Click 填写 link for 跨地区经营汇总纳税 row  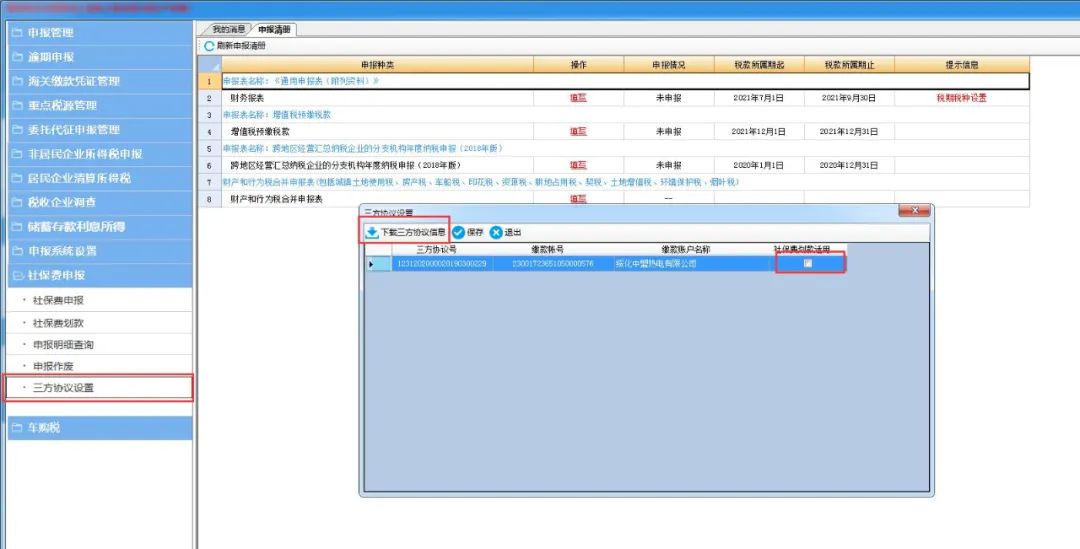pos(578,165)
